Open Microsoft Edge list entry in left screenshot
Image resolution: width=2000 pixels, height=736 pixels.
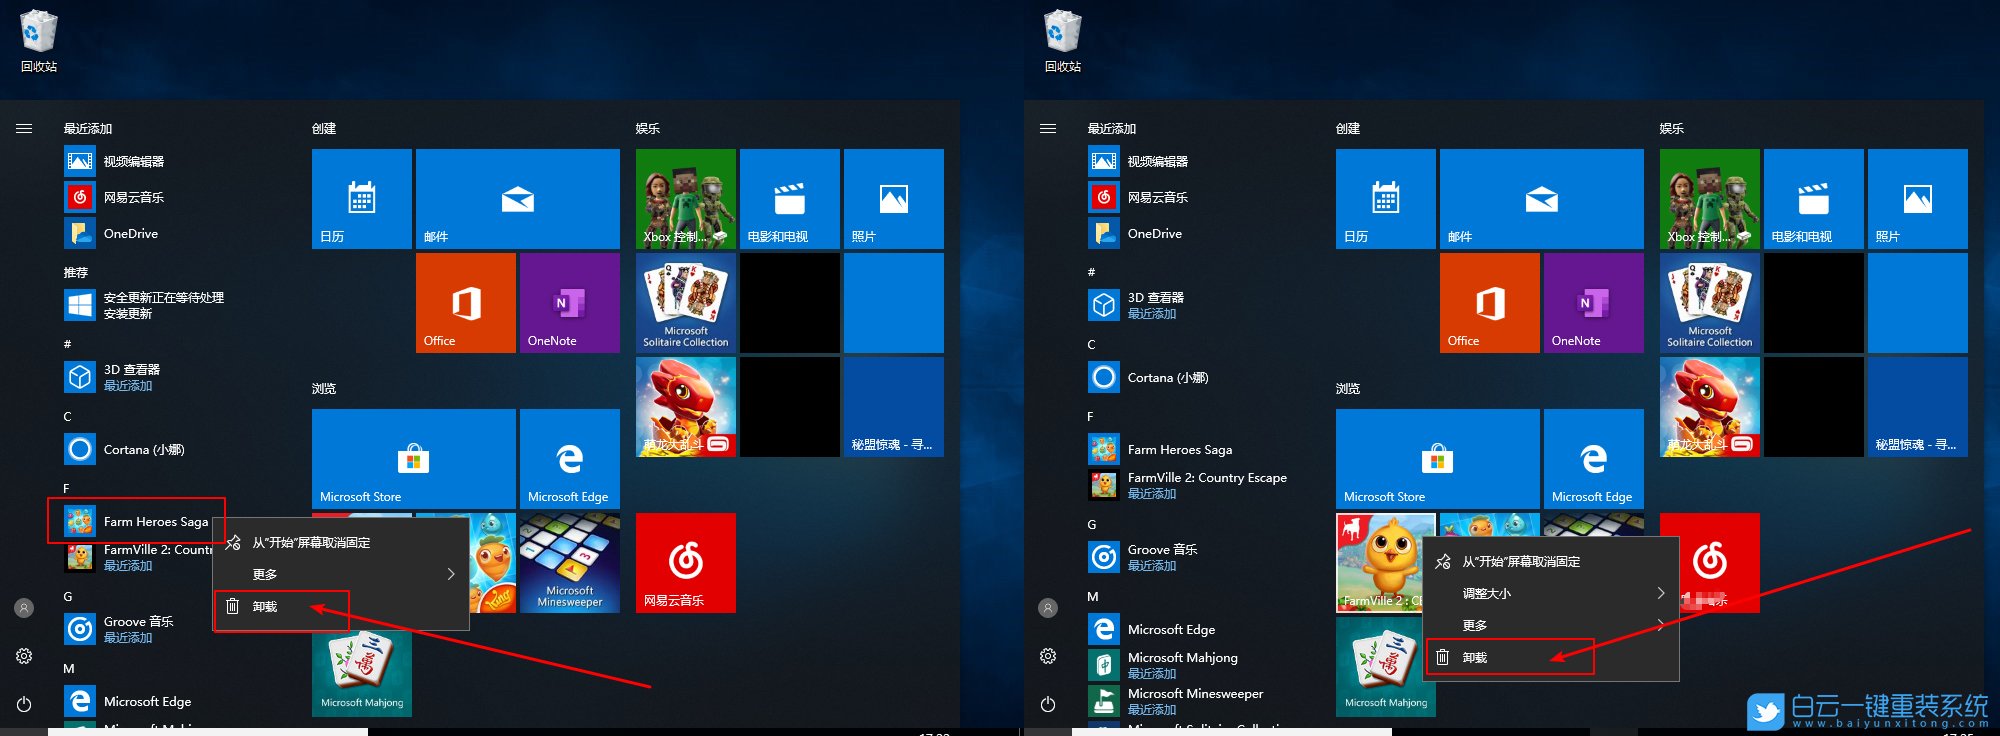128,701
